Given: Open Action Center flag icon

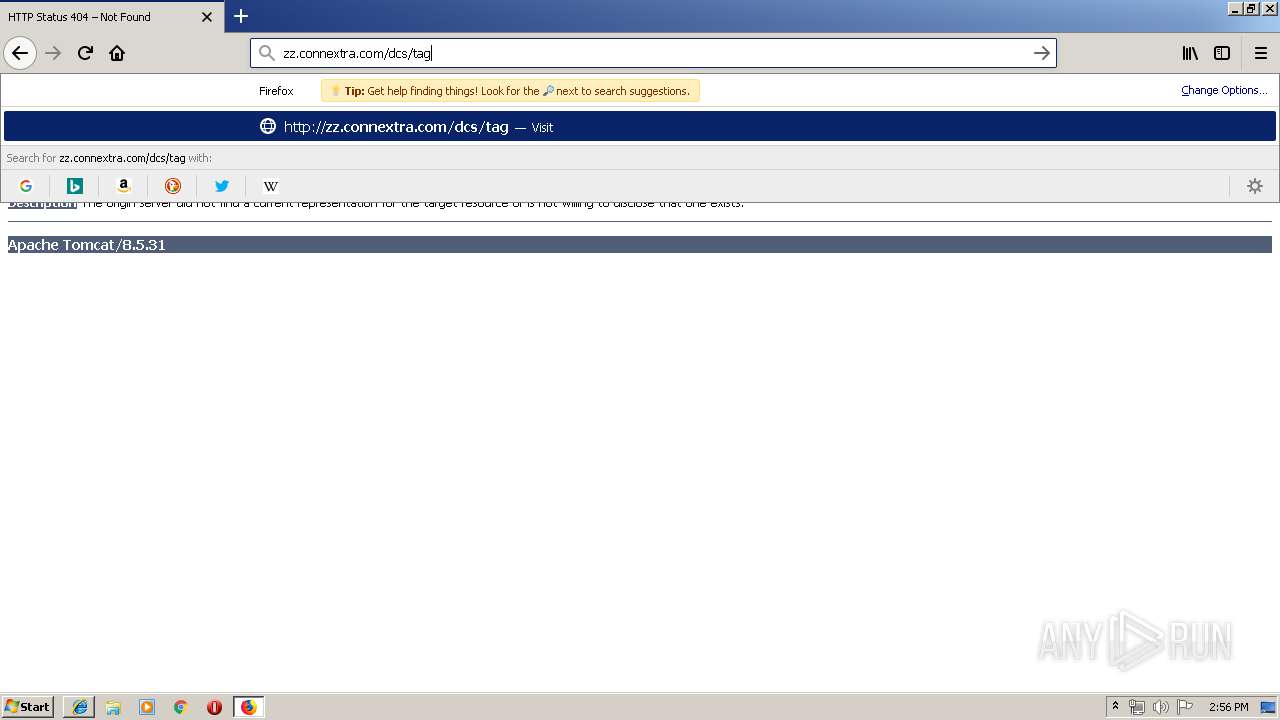Looking at the screenshot, I should click(1185, 707).
